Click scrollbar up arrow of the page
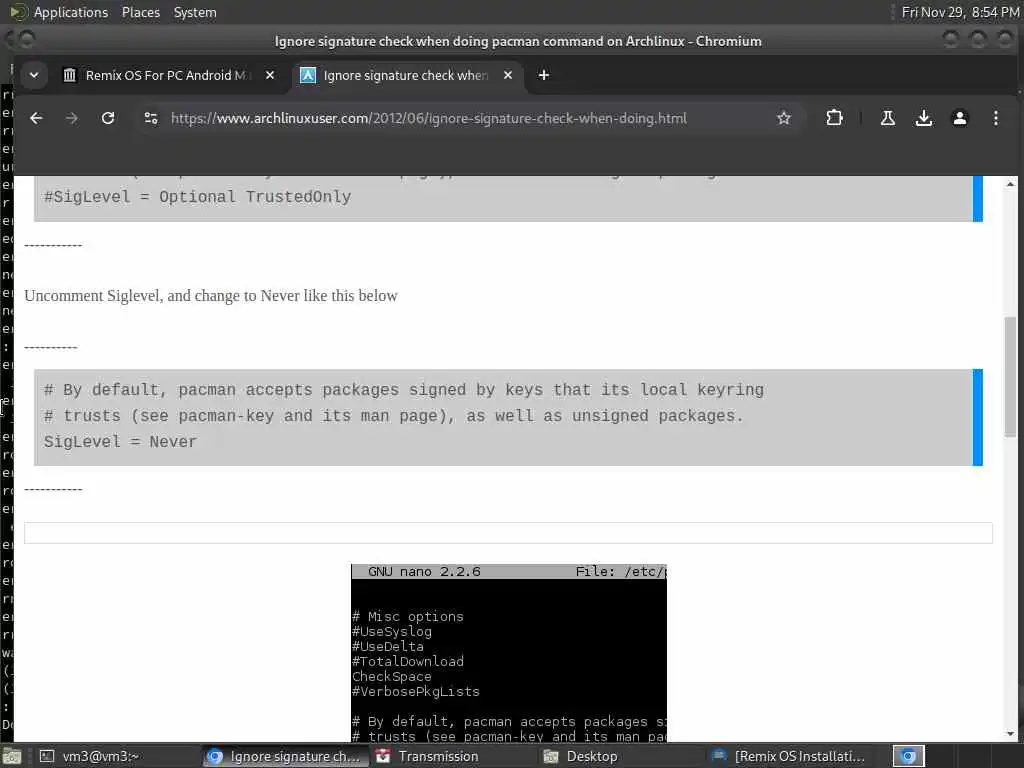This screenshot has width=1024, height=768. (1010, 184)
